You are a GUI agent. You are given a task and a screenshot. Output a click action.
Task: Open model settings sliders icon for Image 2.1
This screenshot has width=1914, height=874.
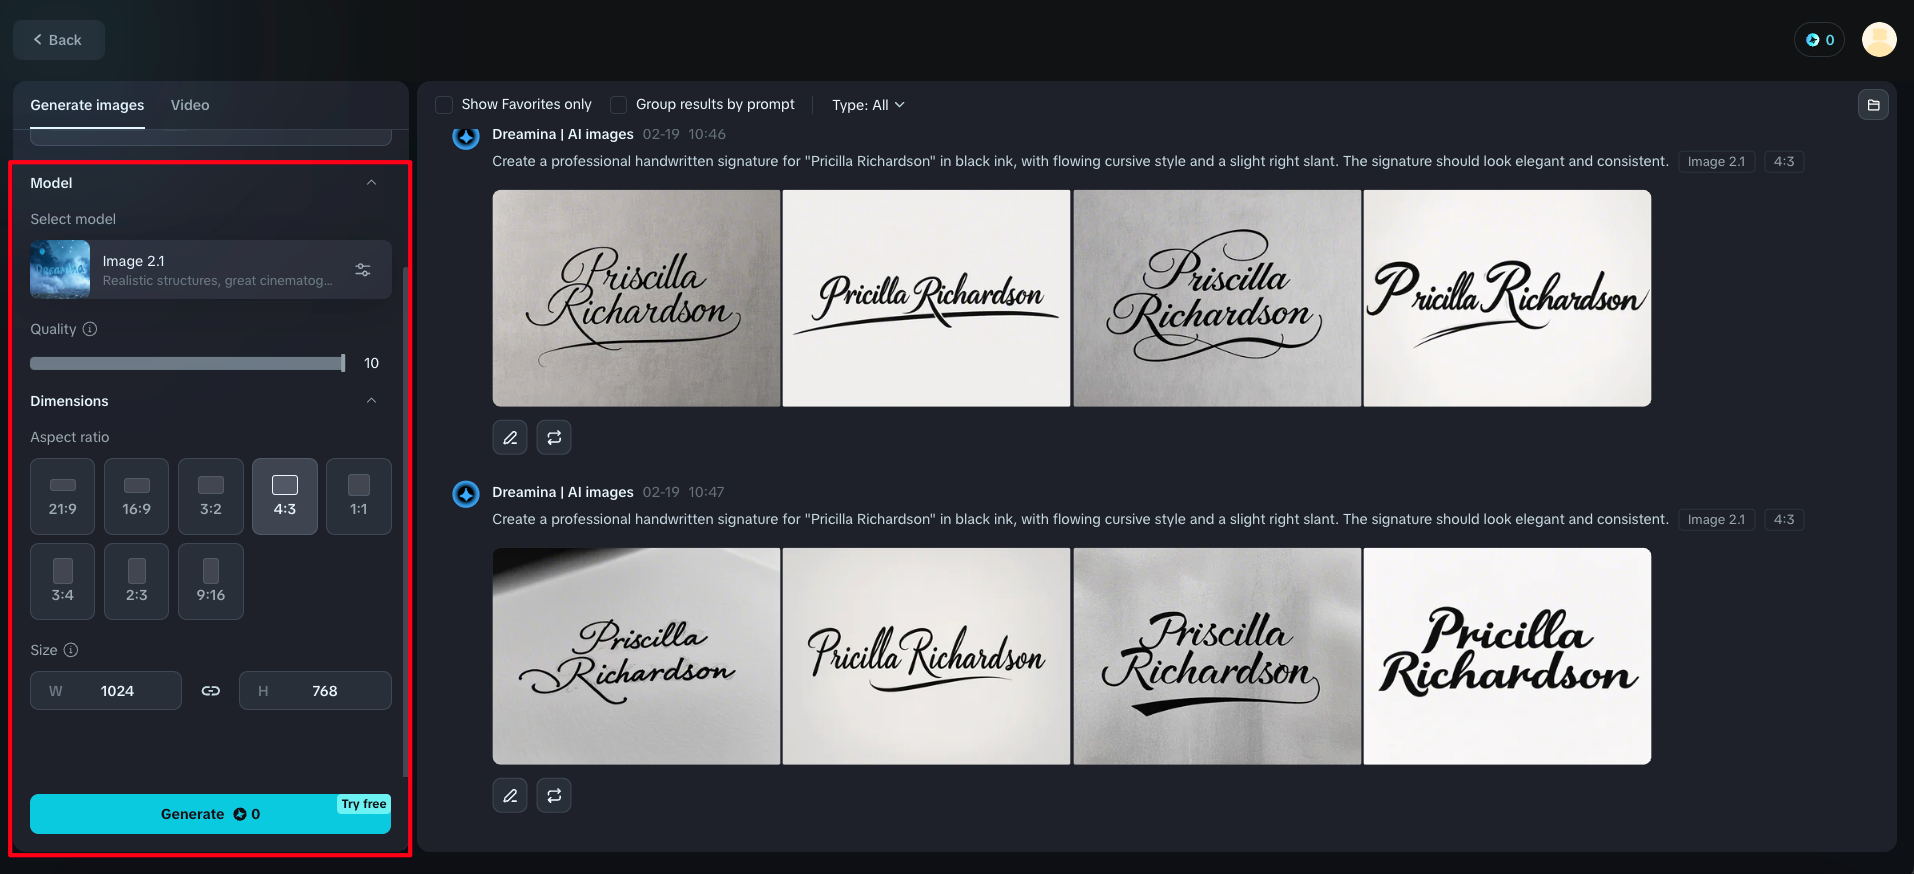click(363, 270)
